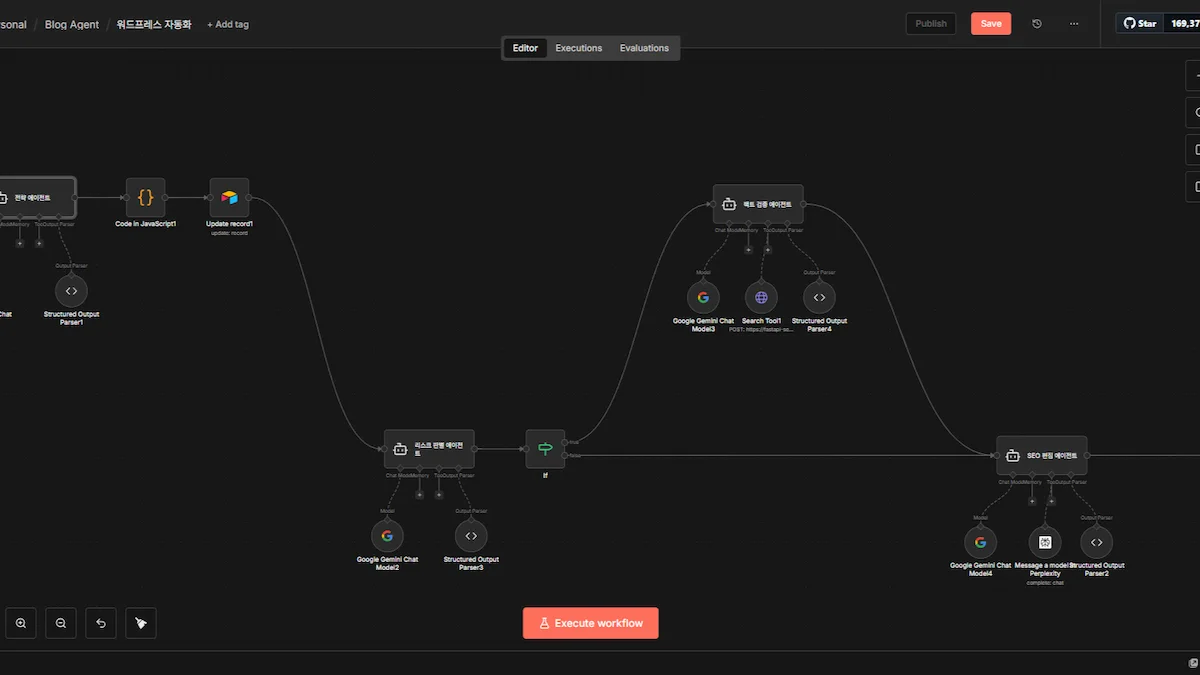The width and height of the screenshot is (1200, 675).
Task: Open workflow history clock icon
Action: coord(1037,24)
